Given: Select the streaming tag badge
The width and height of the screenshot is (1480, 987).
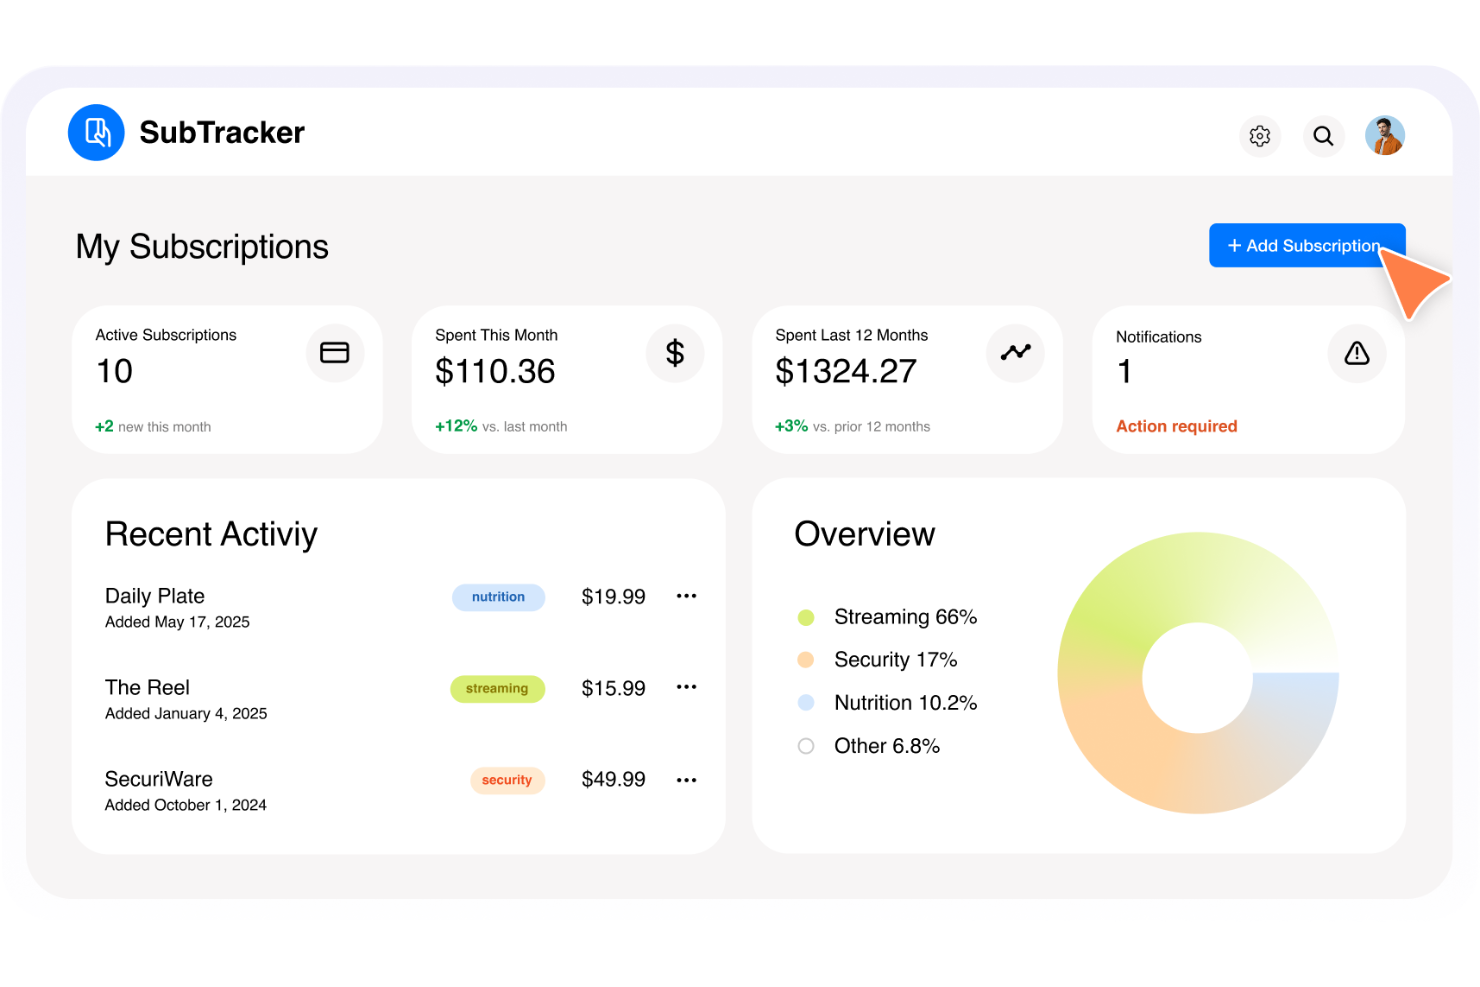Looking at the screenshot, I should click(497, 689).
